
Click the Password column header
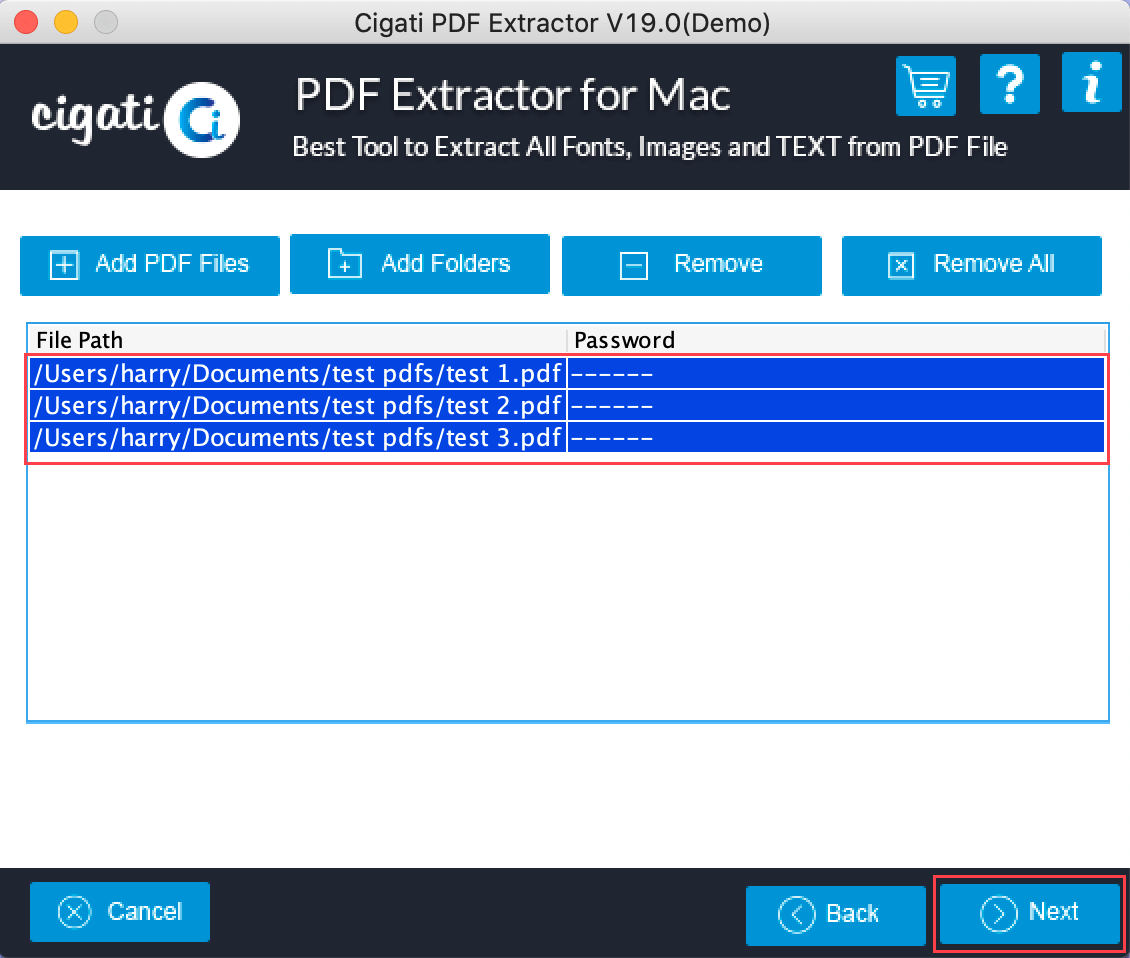point(836,340)
